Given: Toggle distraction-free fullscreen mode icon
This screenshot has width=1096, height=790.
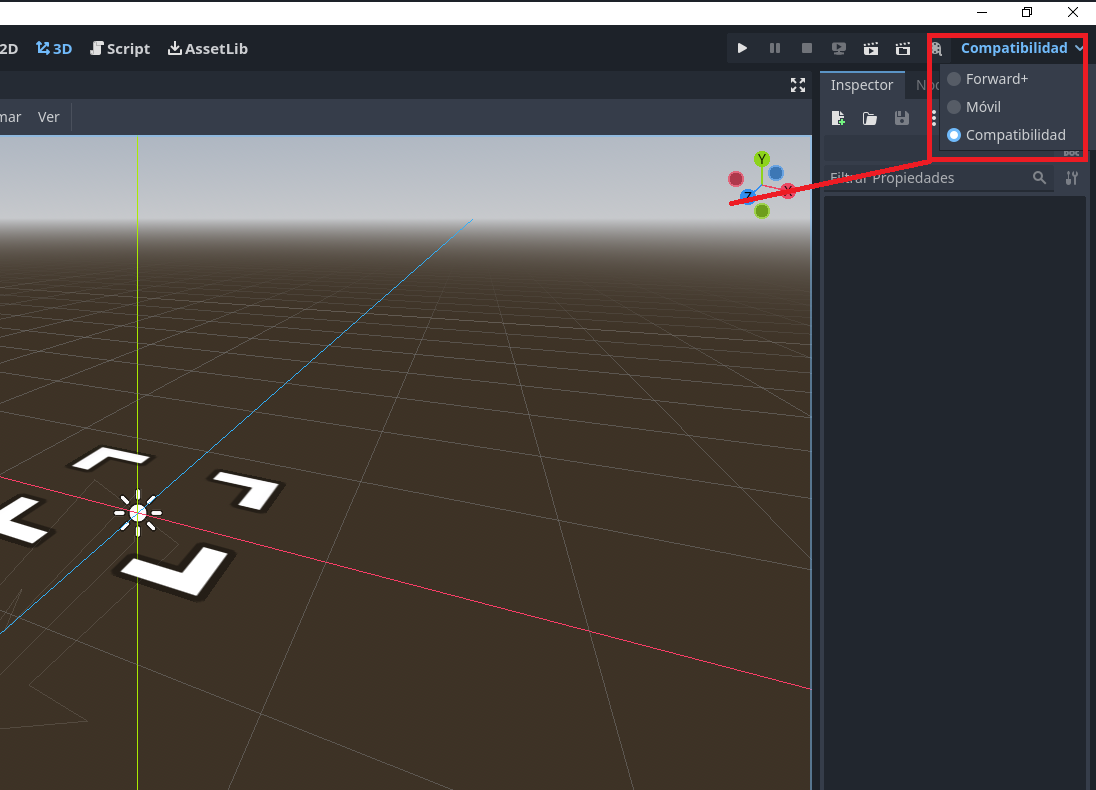Looking at the screenshot, I should [x=798, y=85].
